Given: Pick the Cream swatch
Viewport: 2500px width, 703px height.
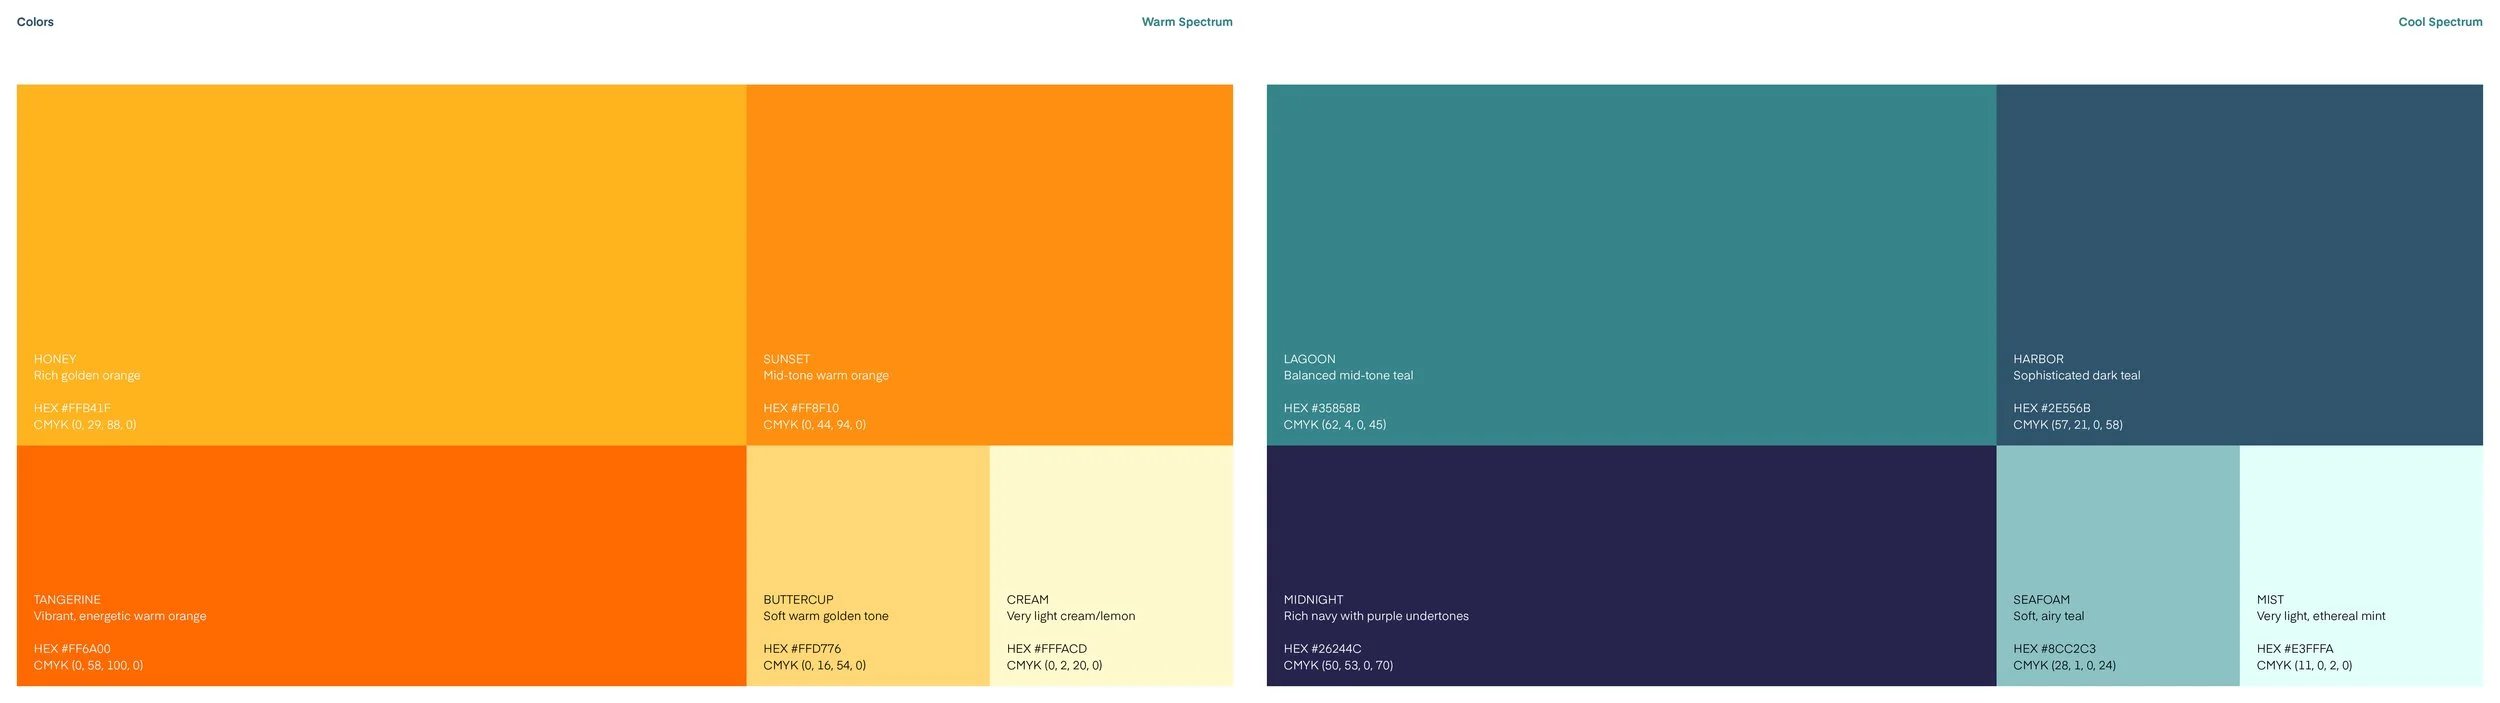Looking at the screenshot, I should (1111, 566).
